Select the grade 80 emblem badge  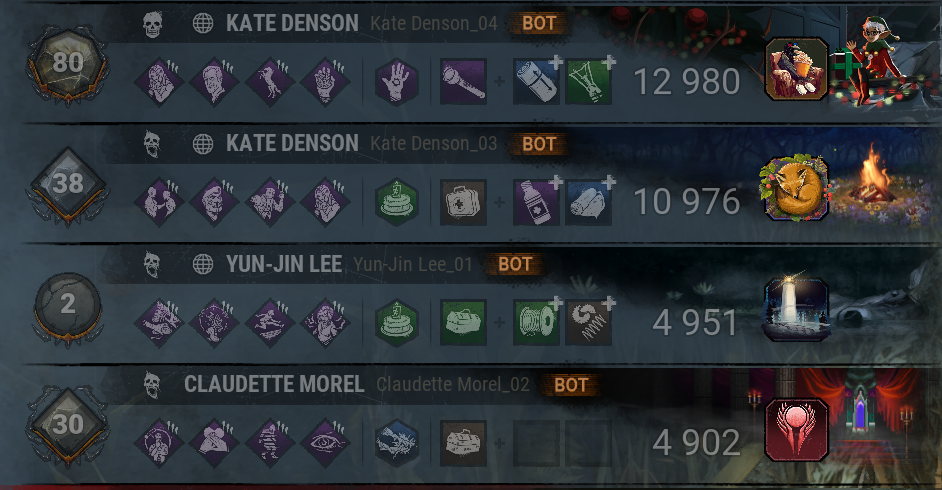[x=67, y=64]
